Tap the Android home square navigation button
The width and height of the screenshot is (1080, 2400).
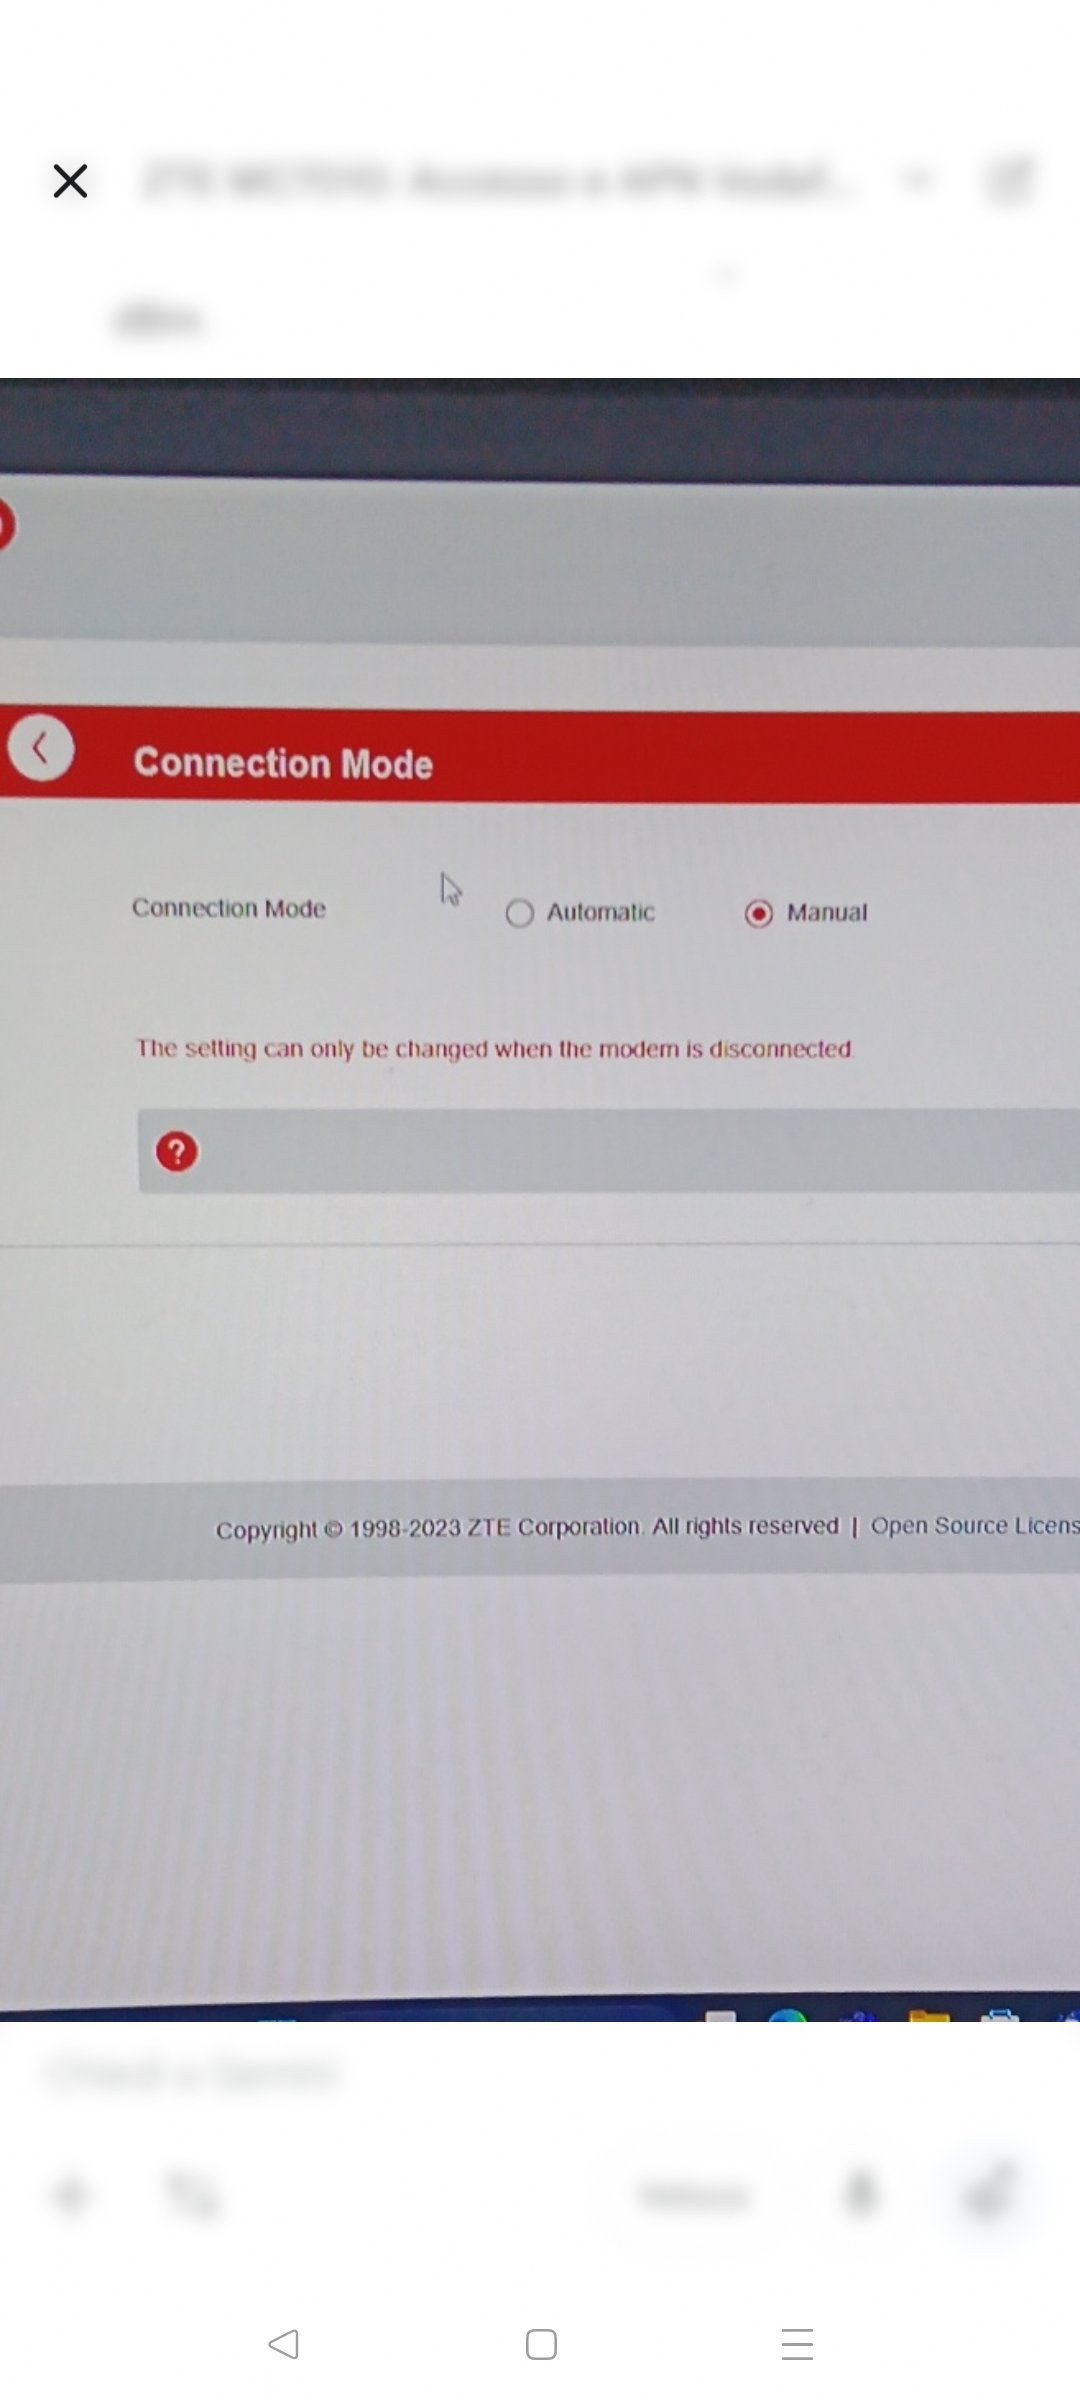point(541,2344)
